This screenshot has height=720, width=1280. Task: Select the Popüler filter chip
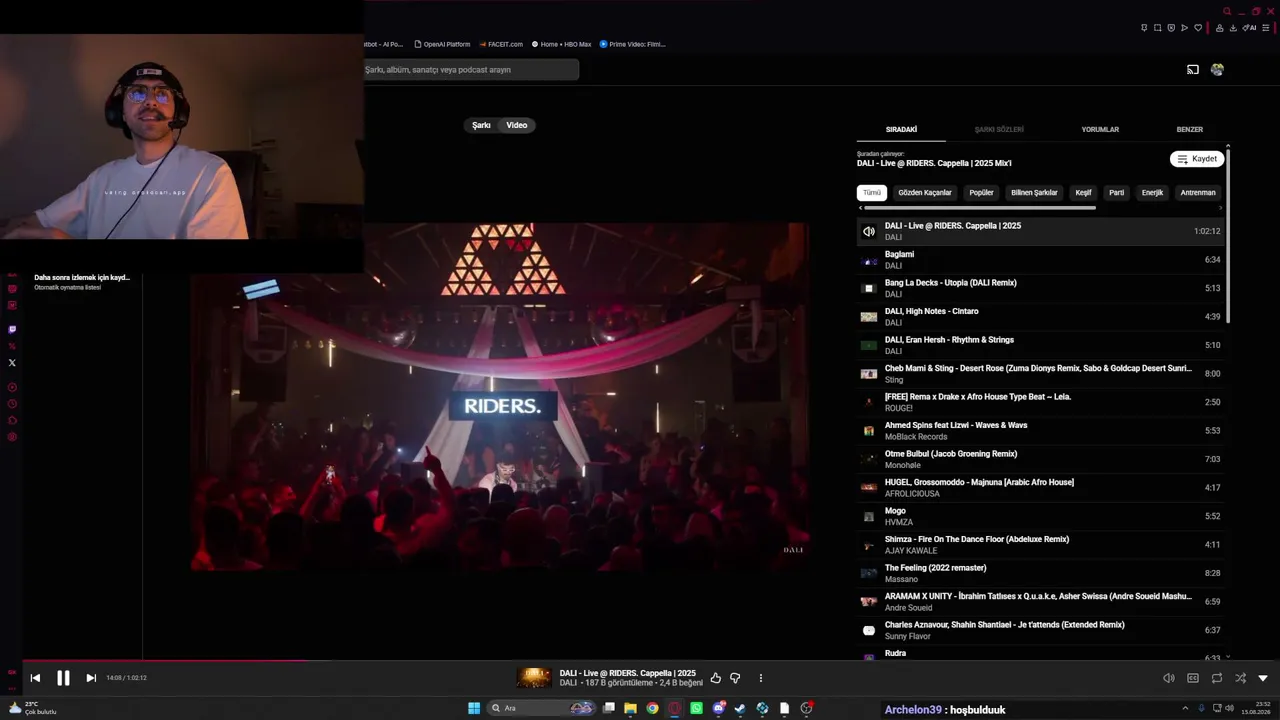pyautogui.click(x=982, y=193)
